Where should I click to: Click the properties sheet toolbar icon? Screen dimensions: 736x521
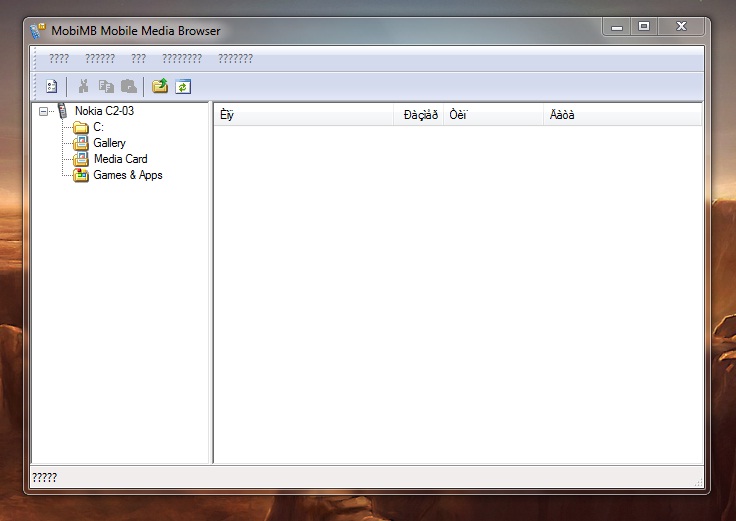tap(52, 86)
